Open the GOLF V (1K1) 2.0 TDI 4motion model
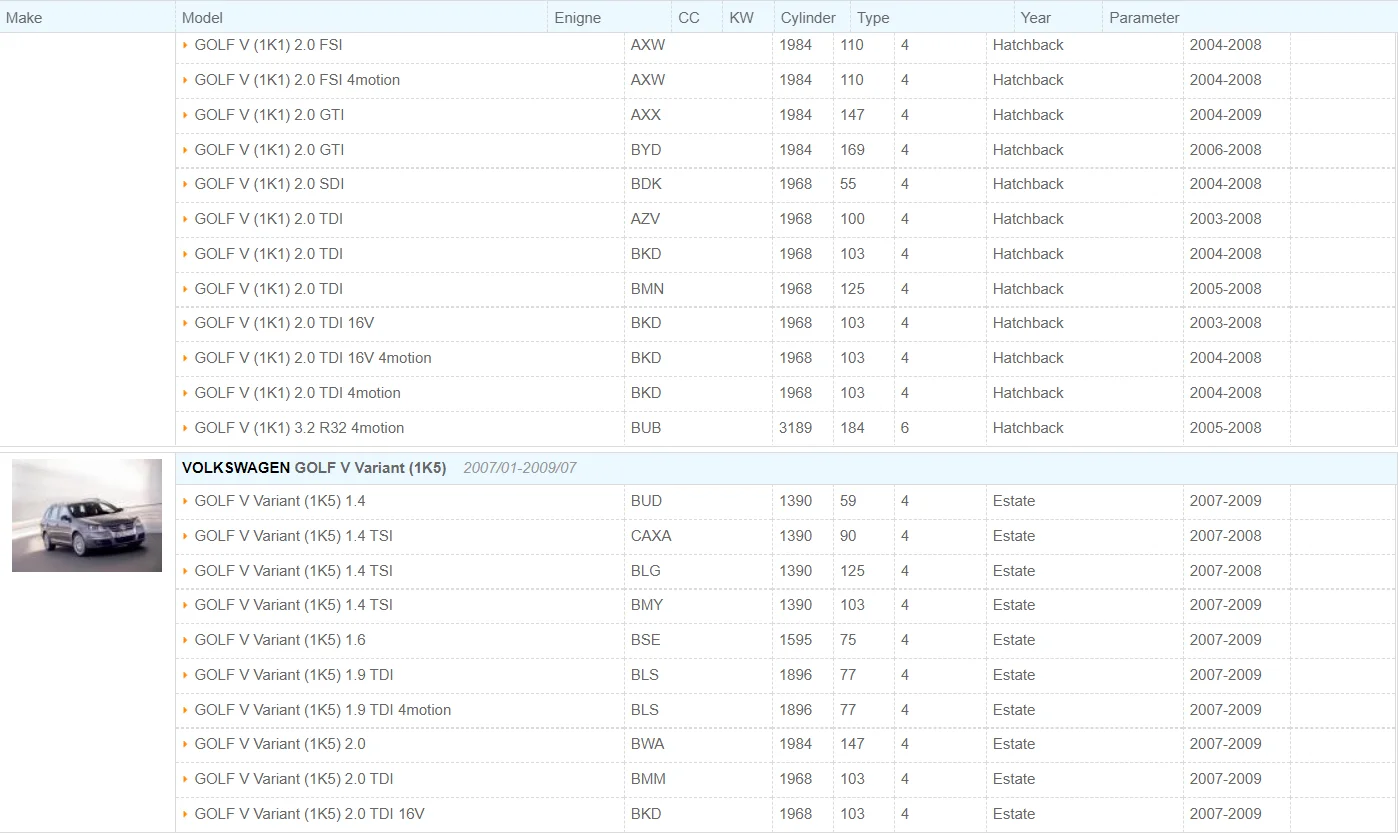This screenshot has height=835, width=1398. coord(297,393)
